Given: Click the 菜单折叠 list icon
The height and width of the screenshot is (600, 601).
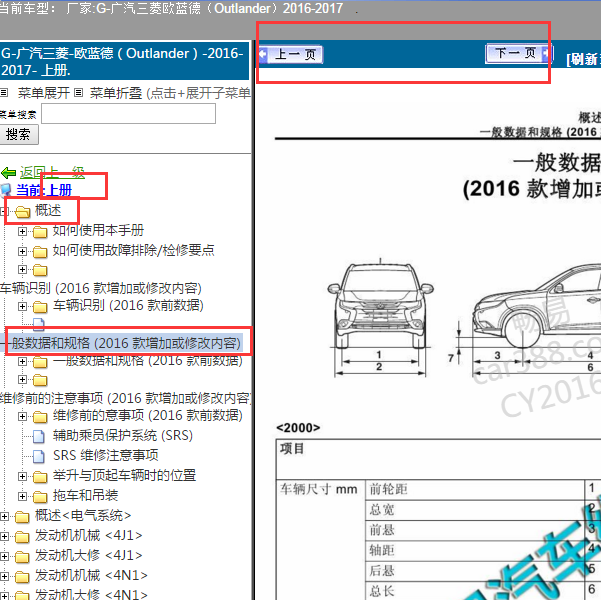Looking at the screenshot, I should click(x=79, y=92).
